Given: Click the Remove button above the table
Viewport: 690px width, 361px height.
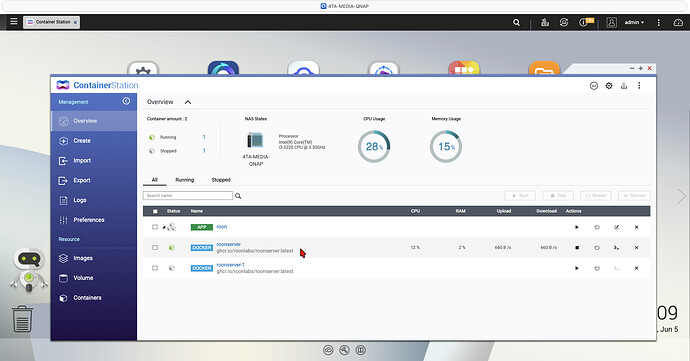Looking at the screenshot, I should click(x=634, y=195).
